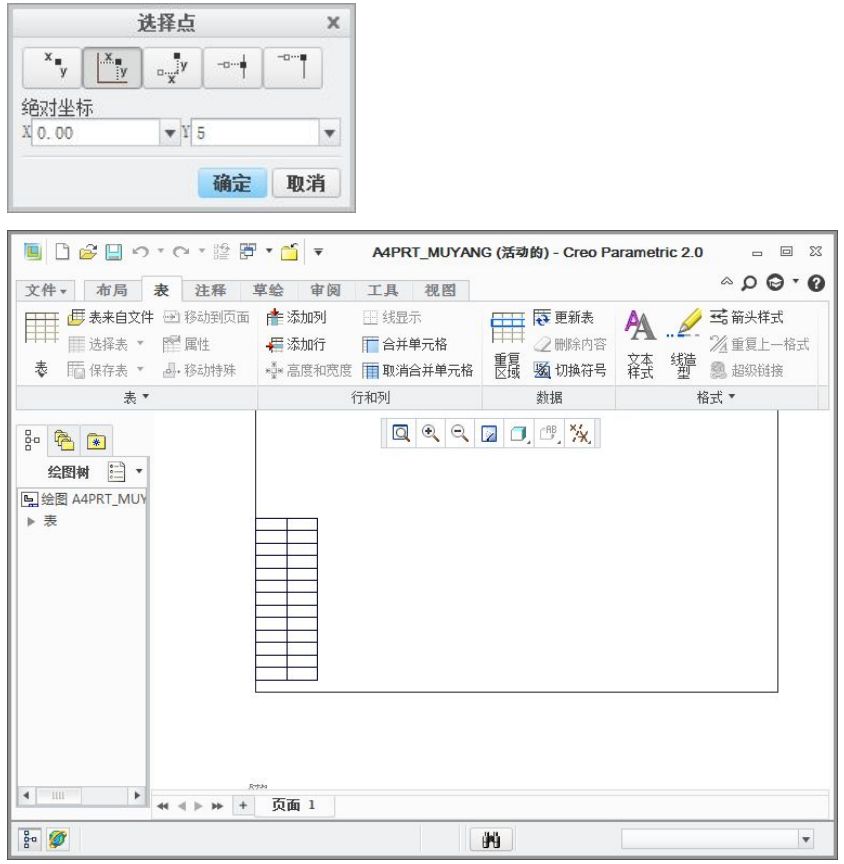Screen dimensions: 844x864
Task: Switch to the 草绘 tab
Action: [268, 290]
